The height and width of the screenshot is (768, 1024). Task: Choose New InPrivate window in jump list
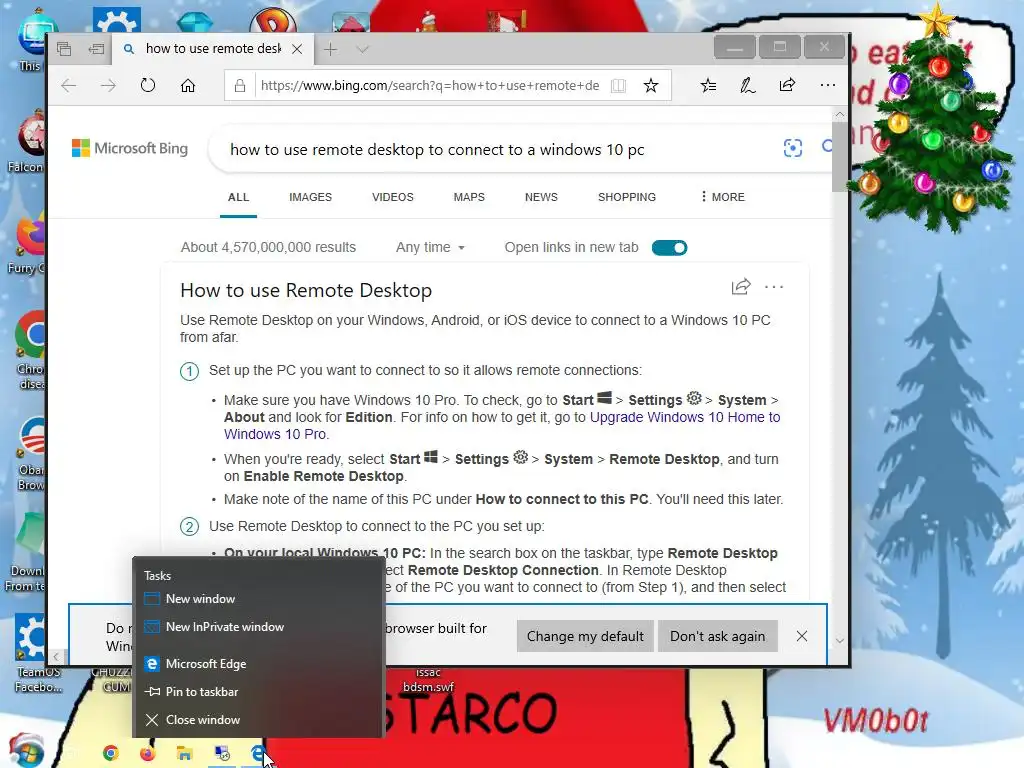click(257, 627)
